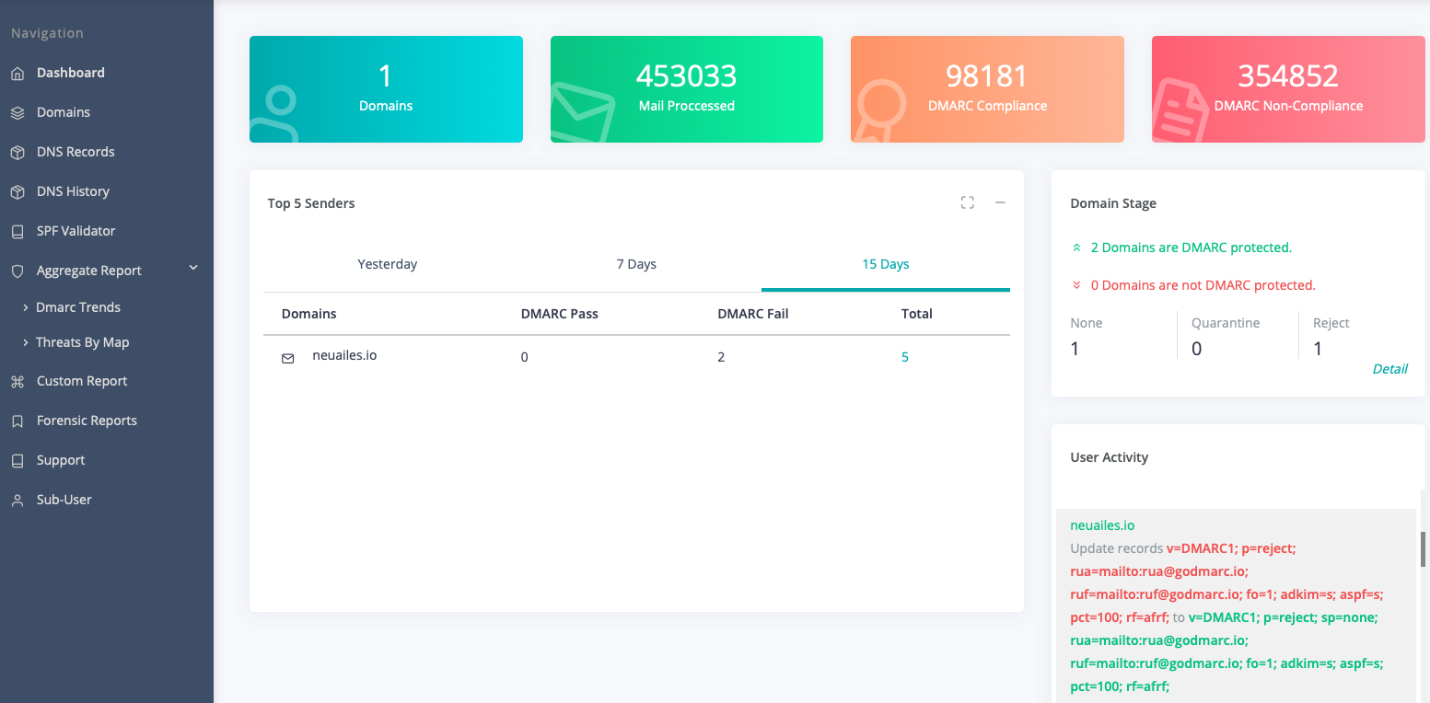Click the Sub-User person icon
Image resolution: width=1430 pixels, height=703 pixels.
pyautogui.click(x=17, y=500)
